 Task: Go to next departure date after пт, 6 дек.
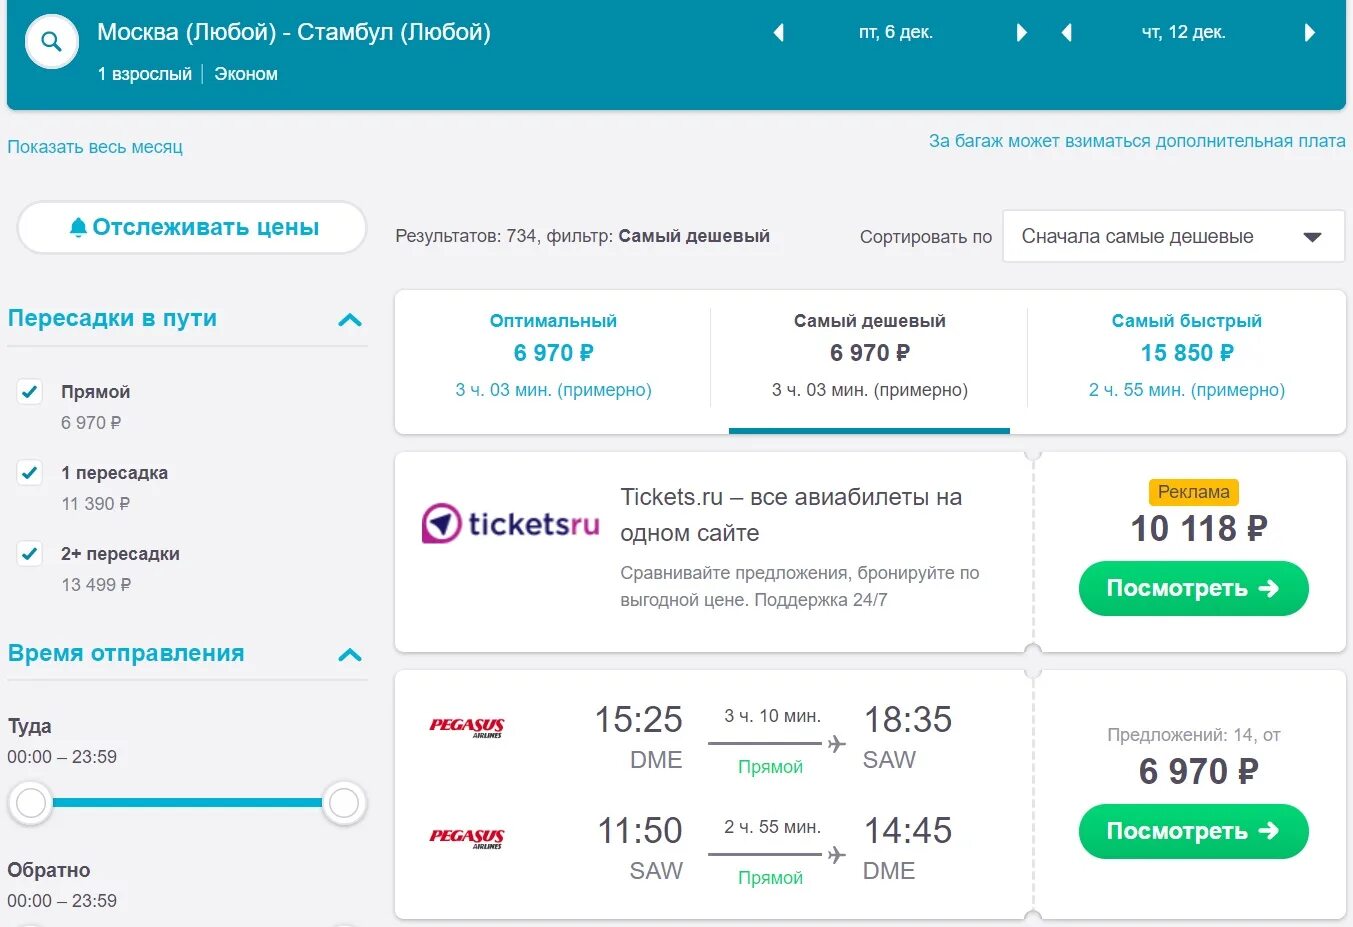[x=1021, y=33]
